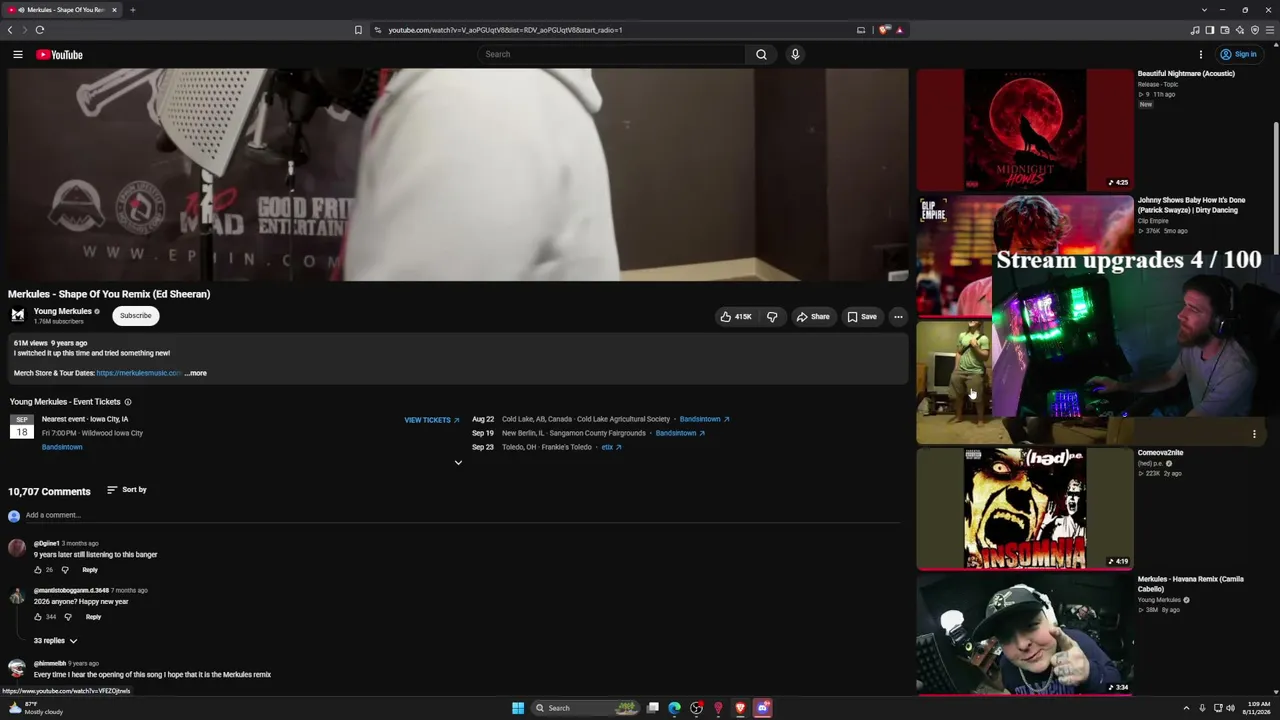Open Midnight Howls Beautiful Nightmare thumbnail

pos(1025,130)
